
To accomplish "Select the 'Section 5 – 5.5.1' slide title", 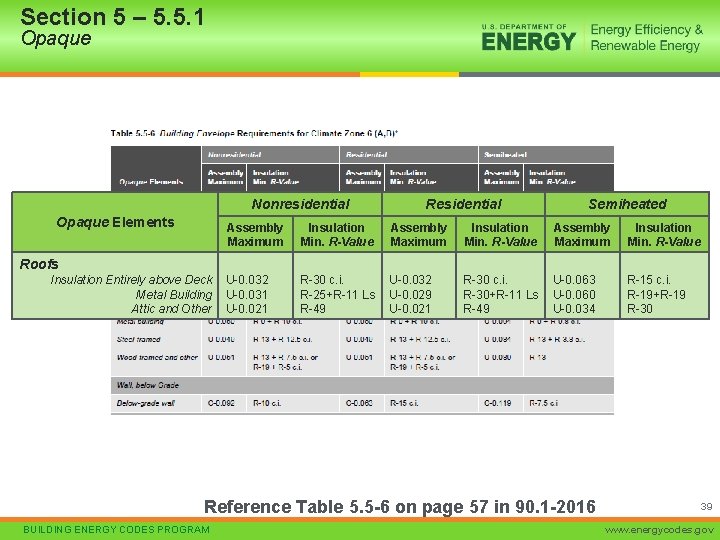I will point(112,17).
